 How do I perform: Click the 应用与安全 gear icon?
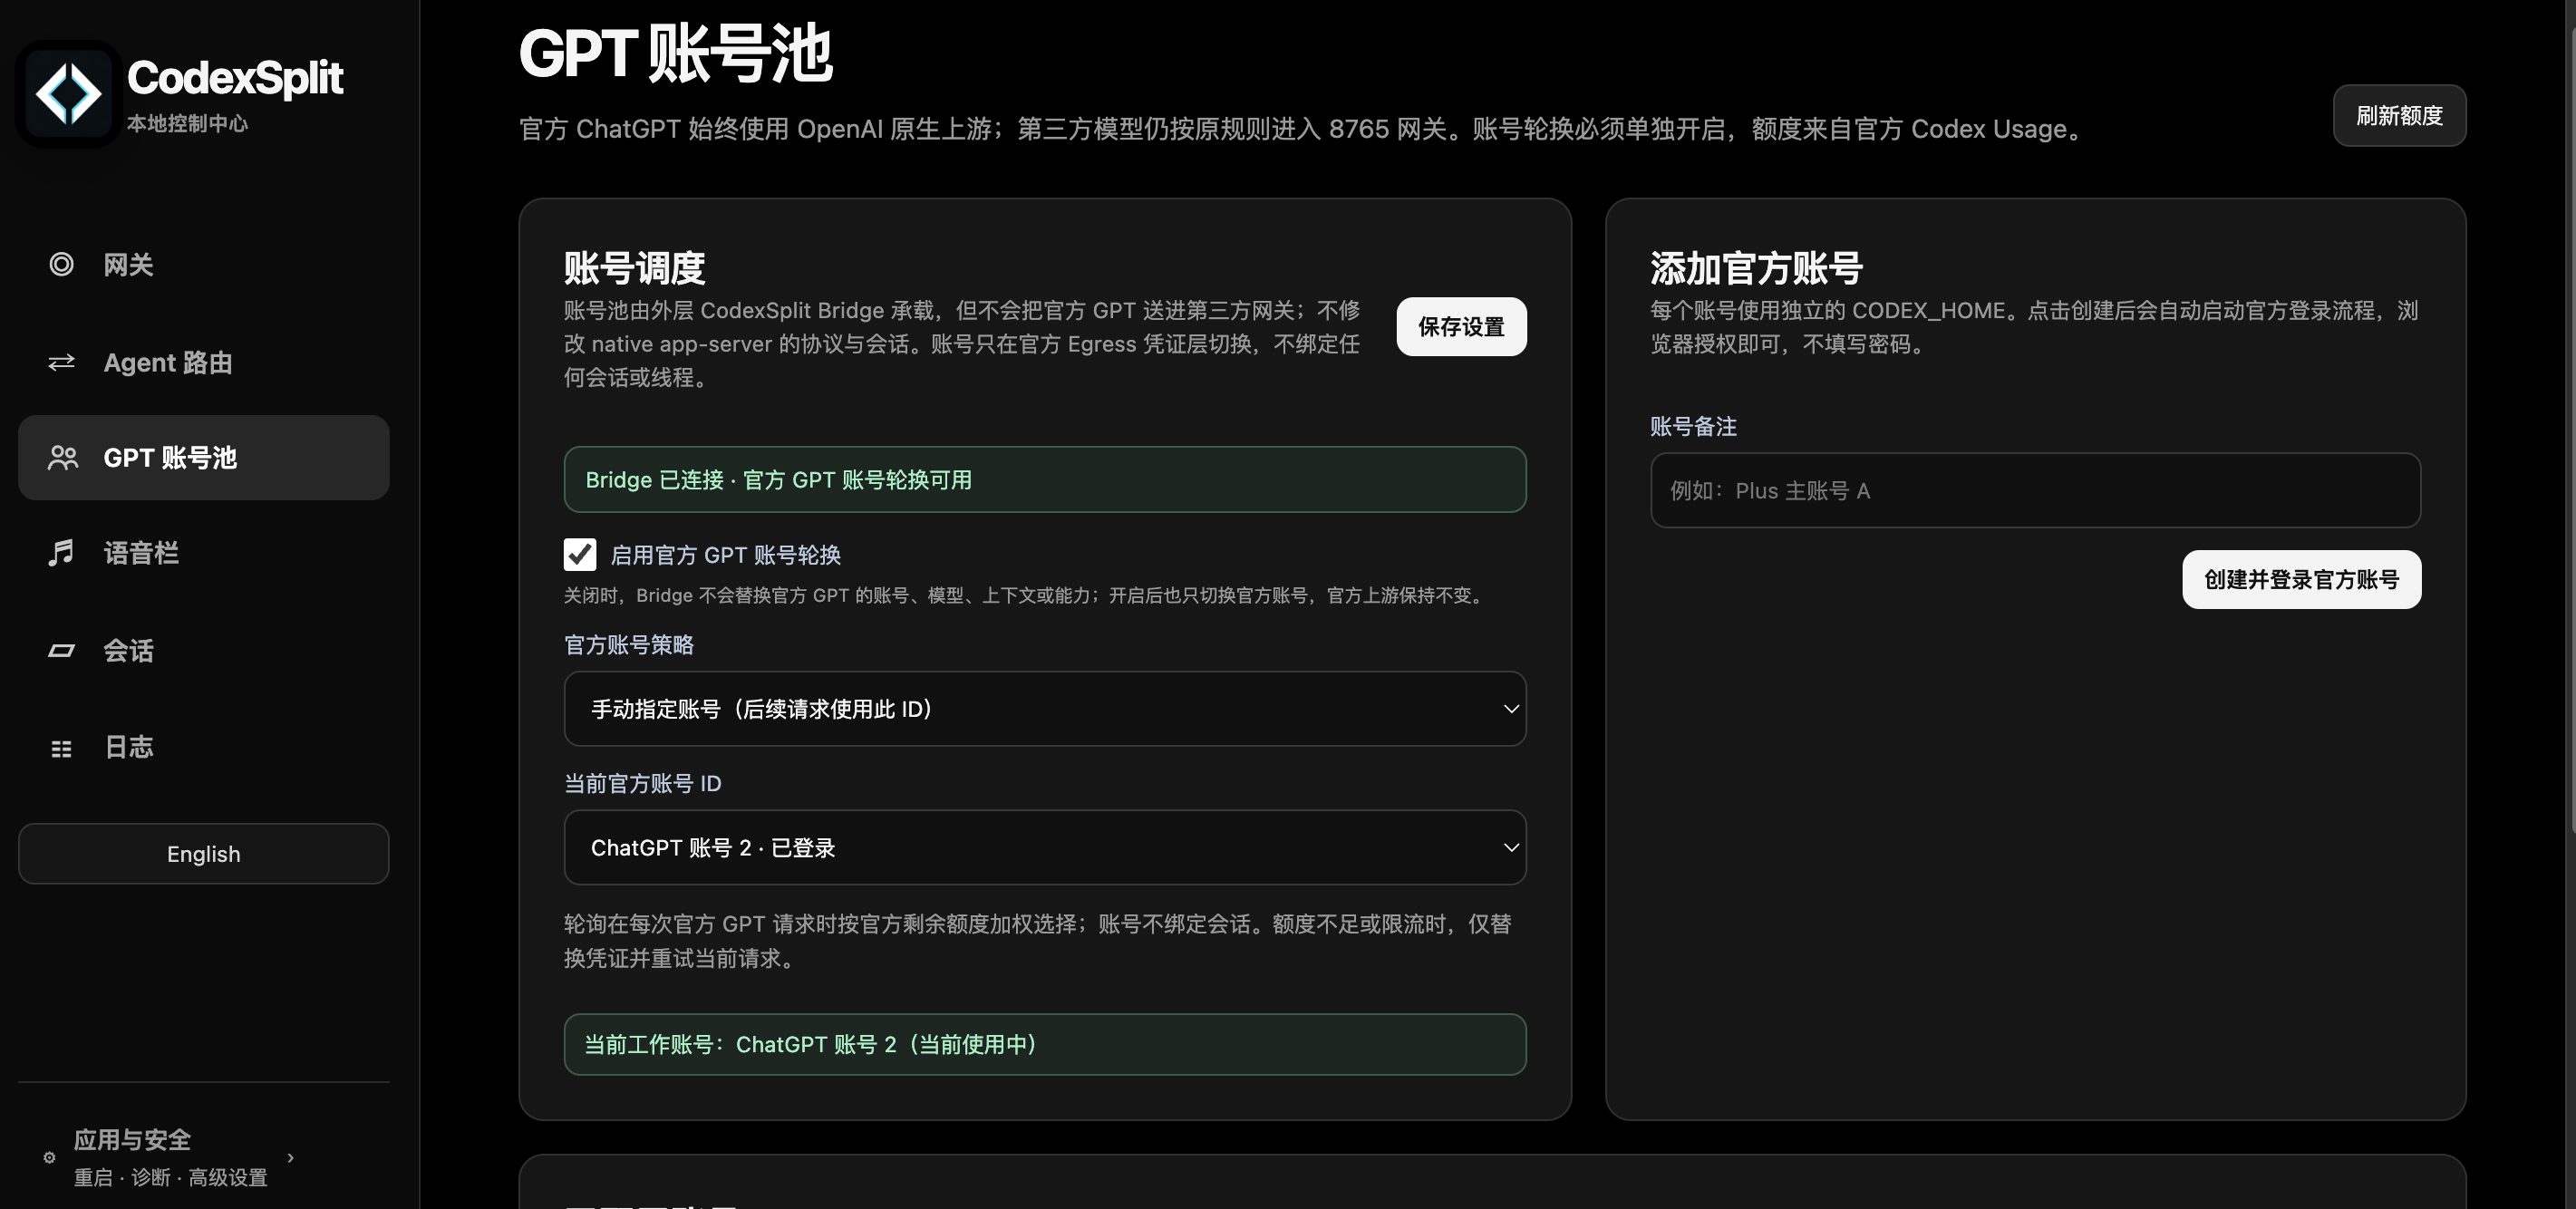coord(49,1158)
